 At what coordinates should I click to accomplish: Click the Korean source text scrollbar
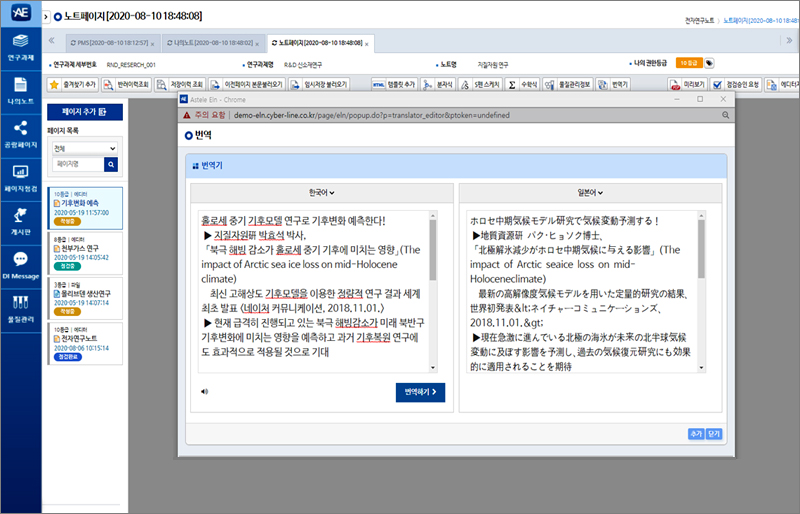tap(432, 250)
